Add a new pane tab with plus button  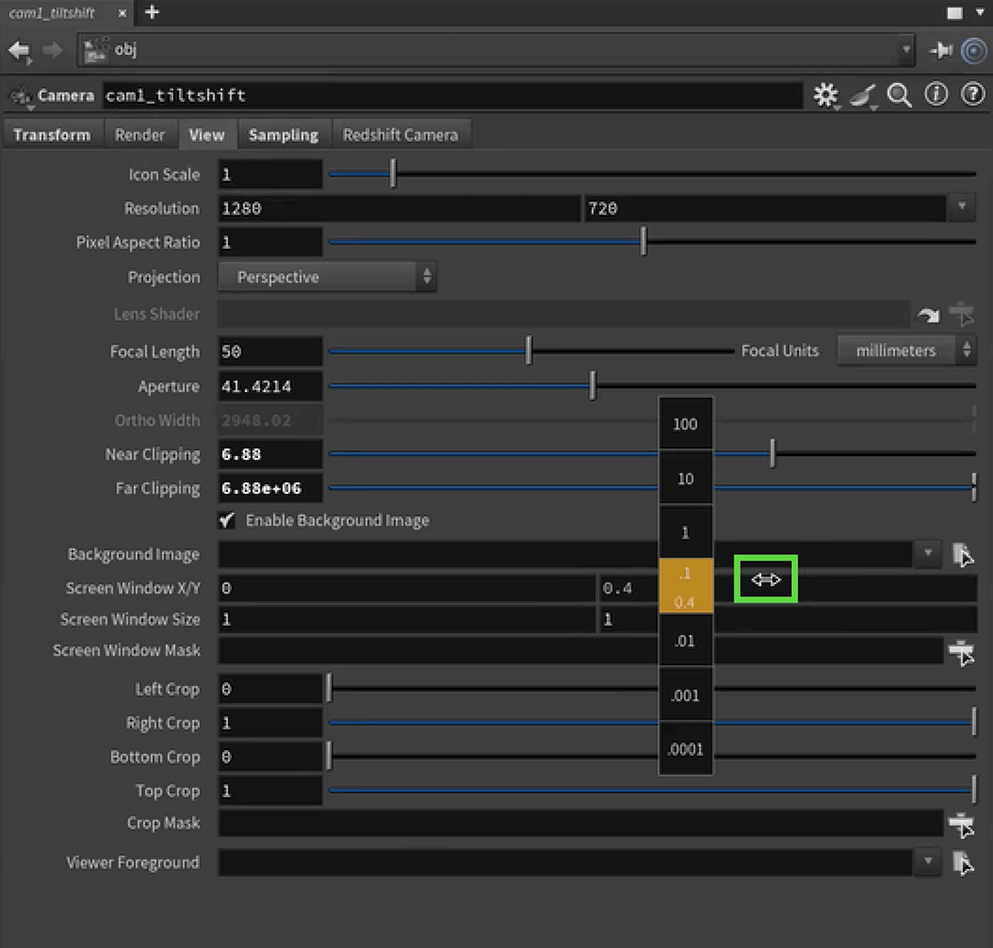pos(152,13)
